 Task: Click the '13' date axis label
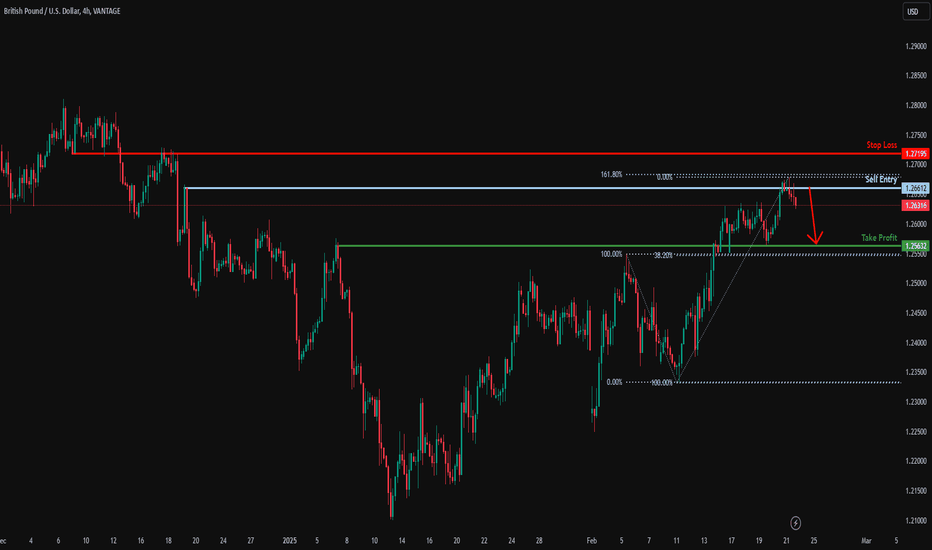pos(704,541)
